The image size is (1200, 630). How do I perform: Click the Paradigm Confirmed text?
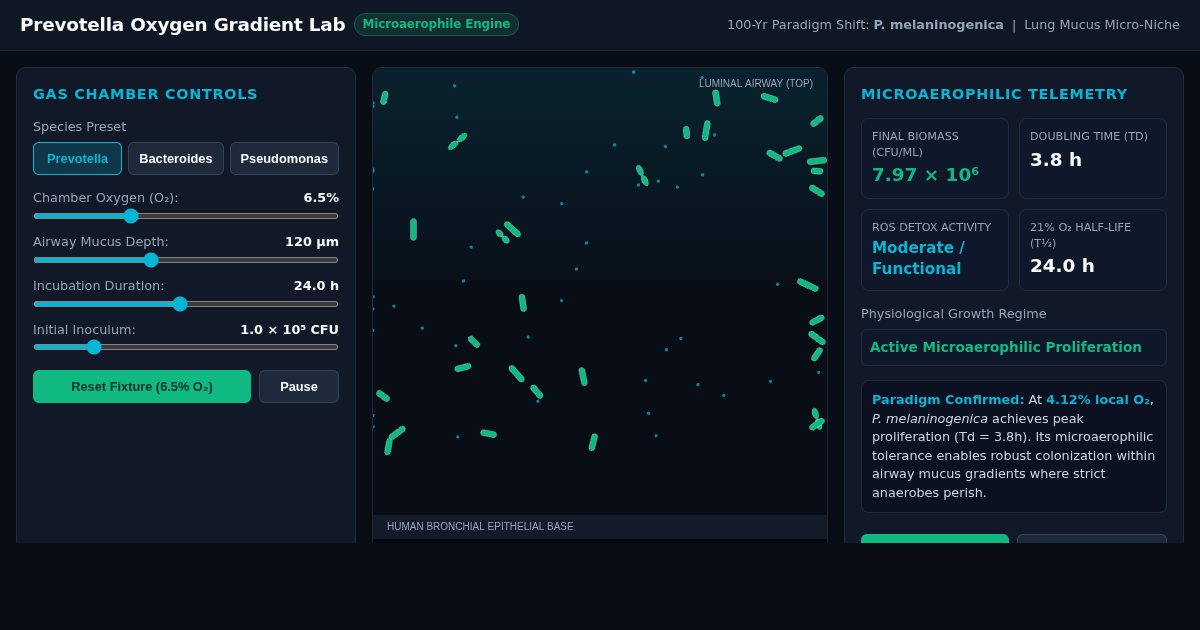948,400
